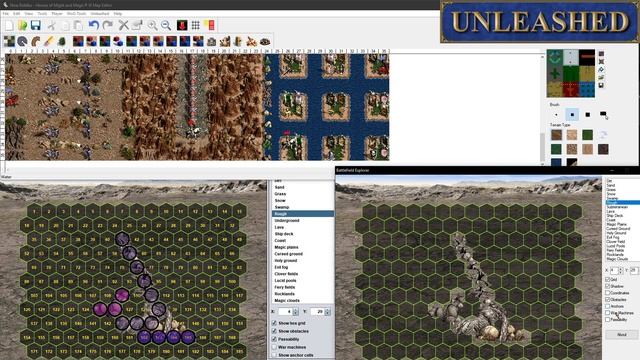Select 'Swamp' in the left terrain list
Viewport: 640px width, 360px height.
tap(302, 207)
